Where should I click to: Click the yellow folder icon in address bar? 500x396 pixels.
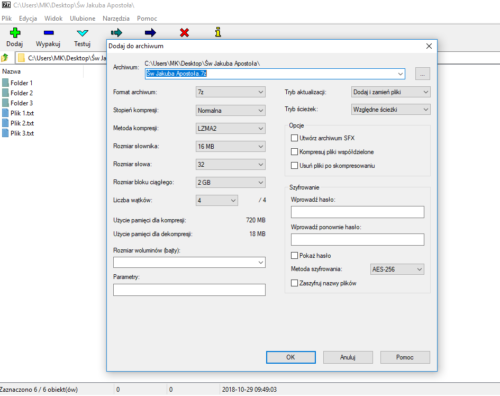21,58
